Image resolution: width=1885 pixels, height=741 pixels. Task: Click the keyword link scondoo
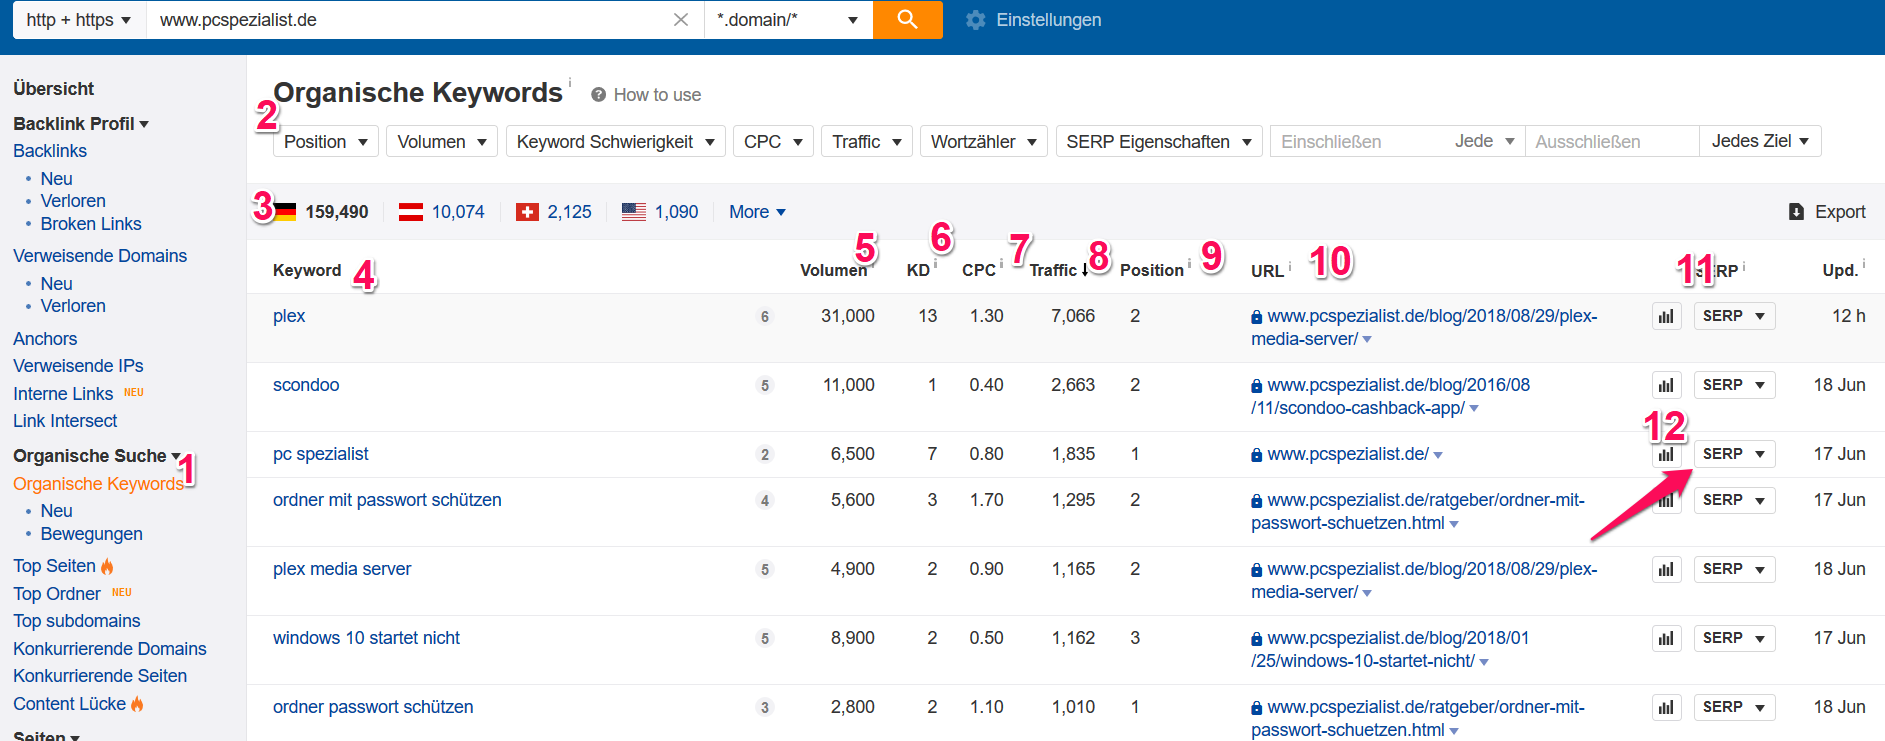coord(306,385)
